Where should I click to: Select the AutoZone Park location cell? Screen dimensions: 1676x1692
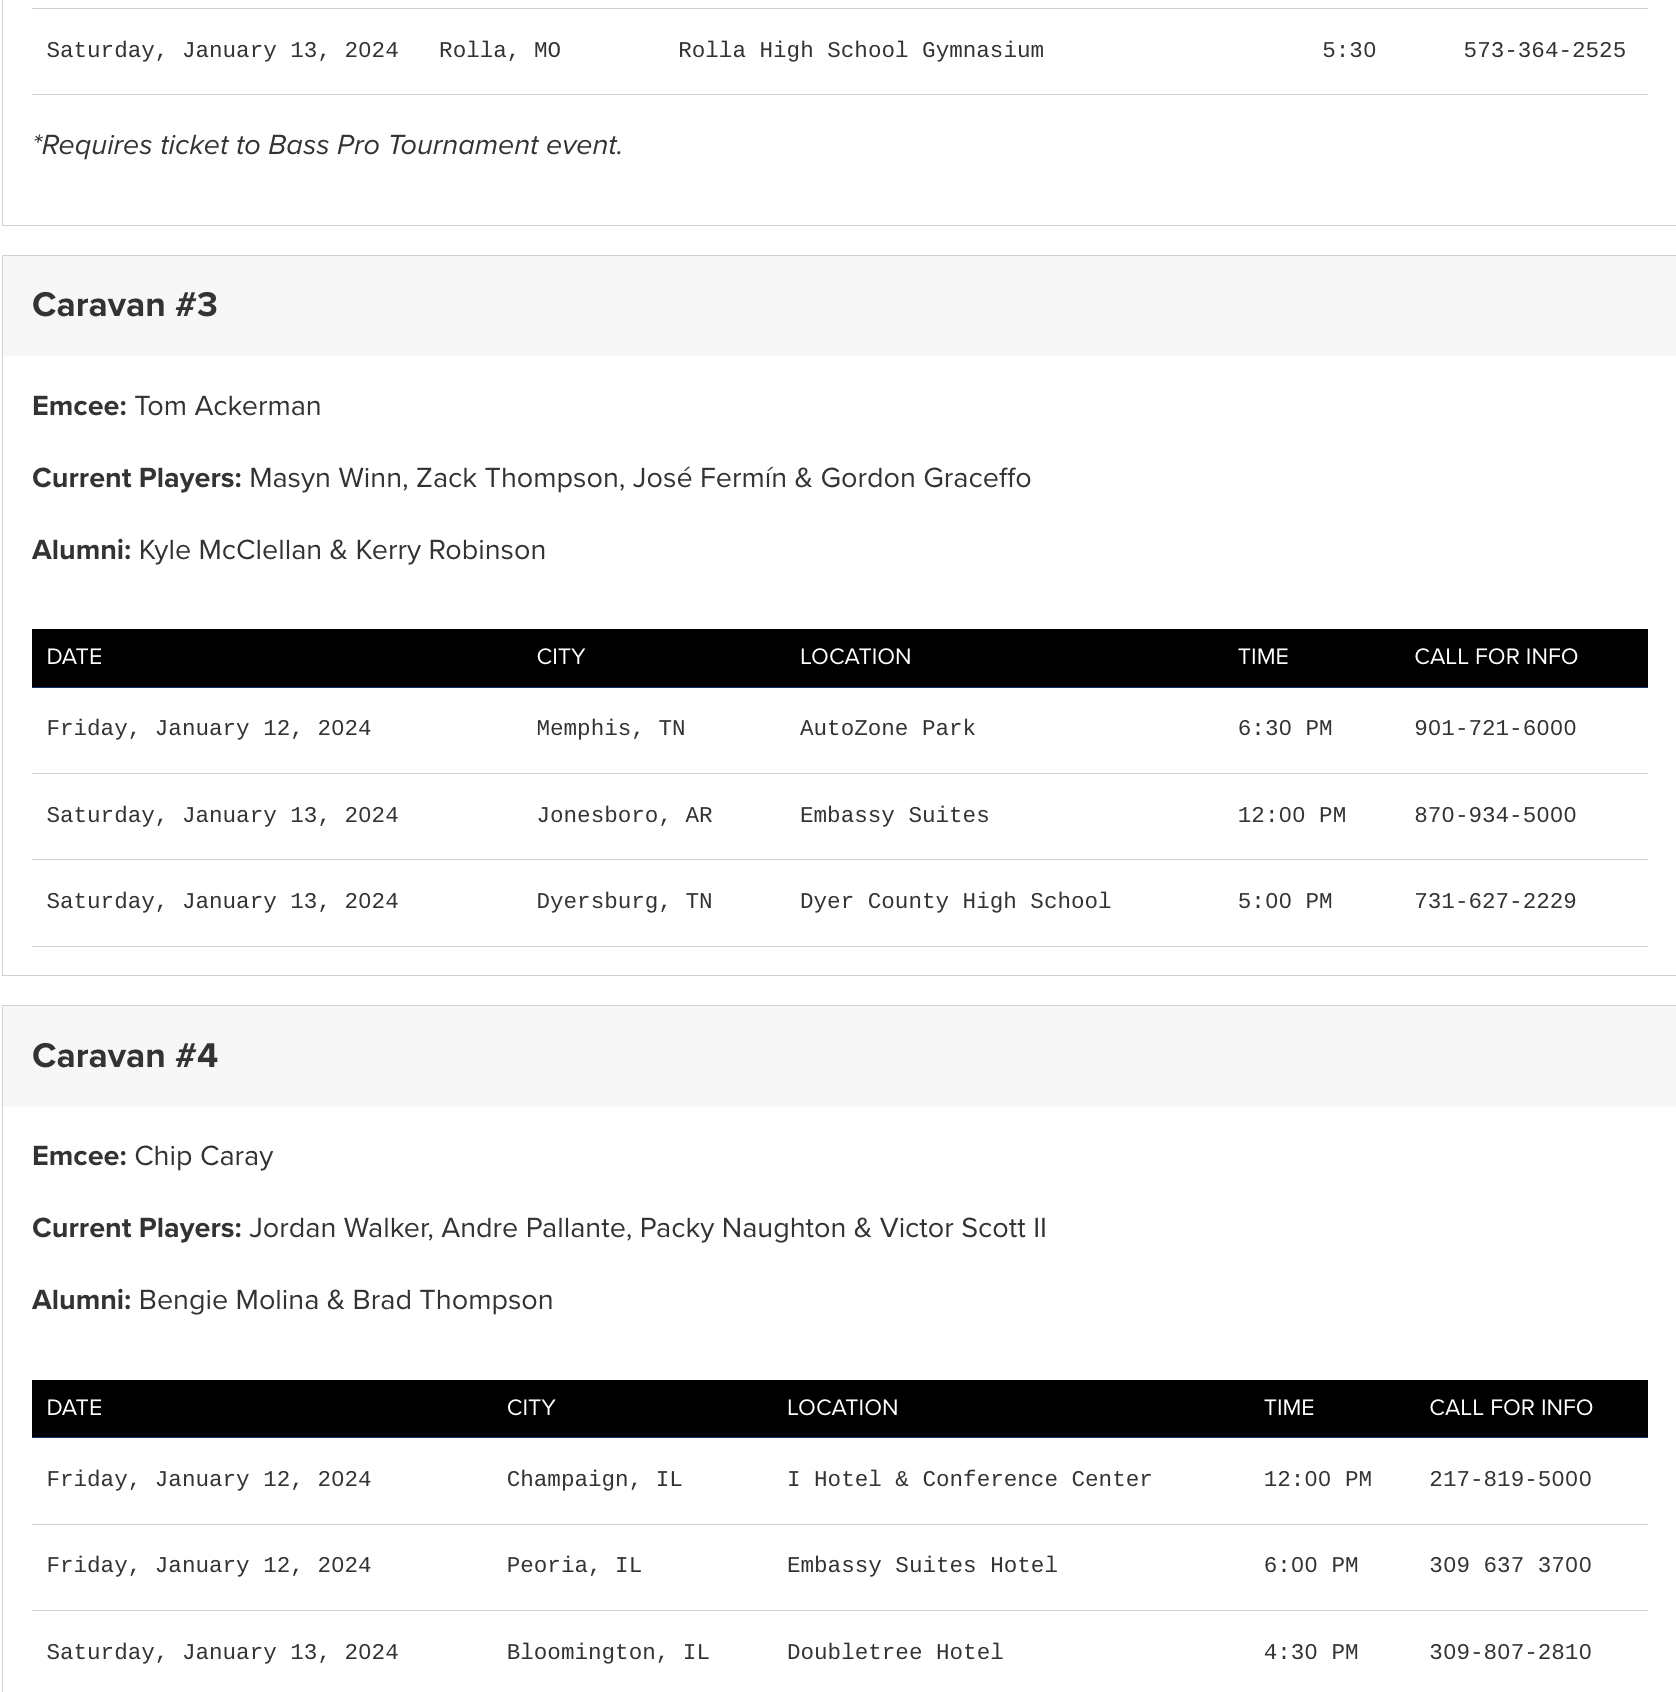[x=887, y=729]
